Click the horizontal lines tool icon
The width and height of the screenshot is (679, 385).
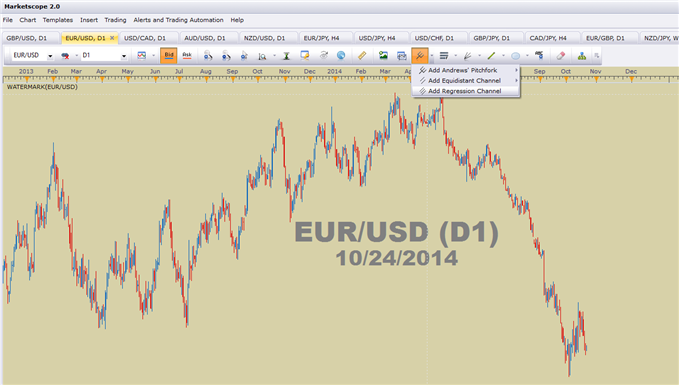[444, 55]
